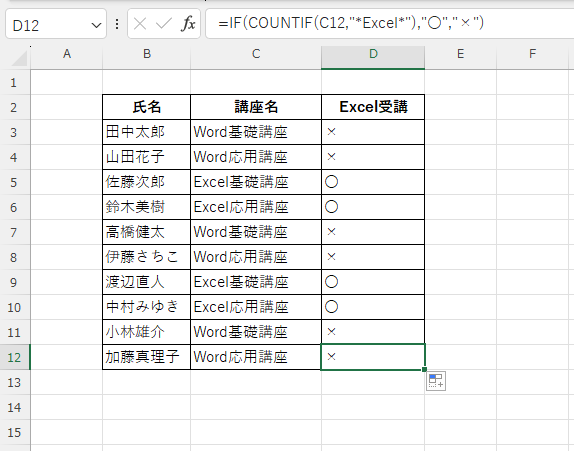Image resolution: width=574 pixels, height=451 pixels.
Task: Select the cell 小林雄介
Action: [146, 332]
